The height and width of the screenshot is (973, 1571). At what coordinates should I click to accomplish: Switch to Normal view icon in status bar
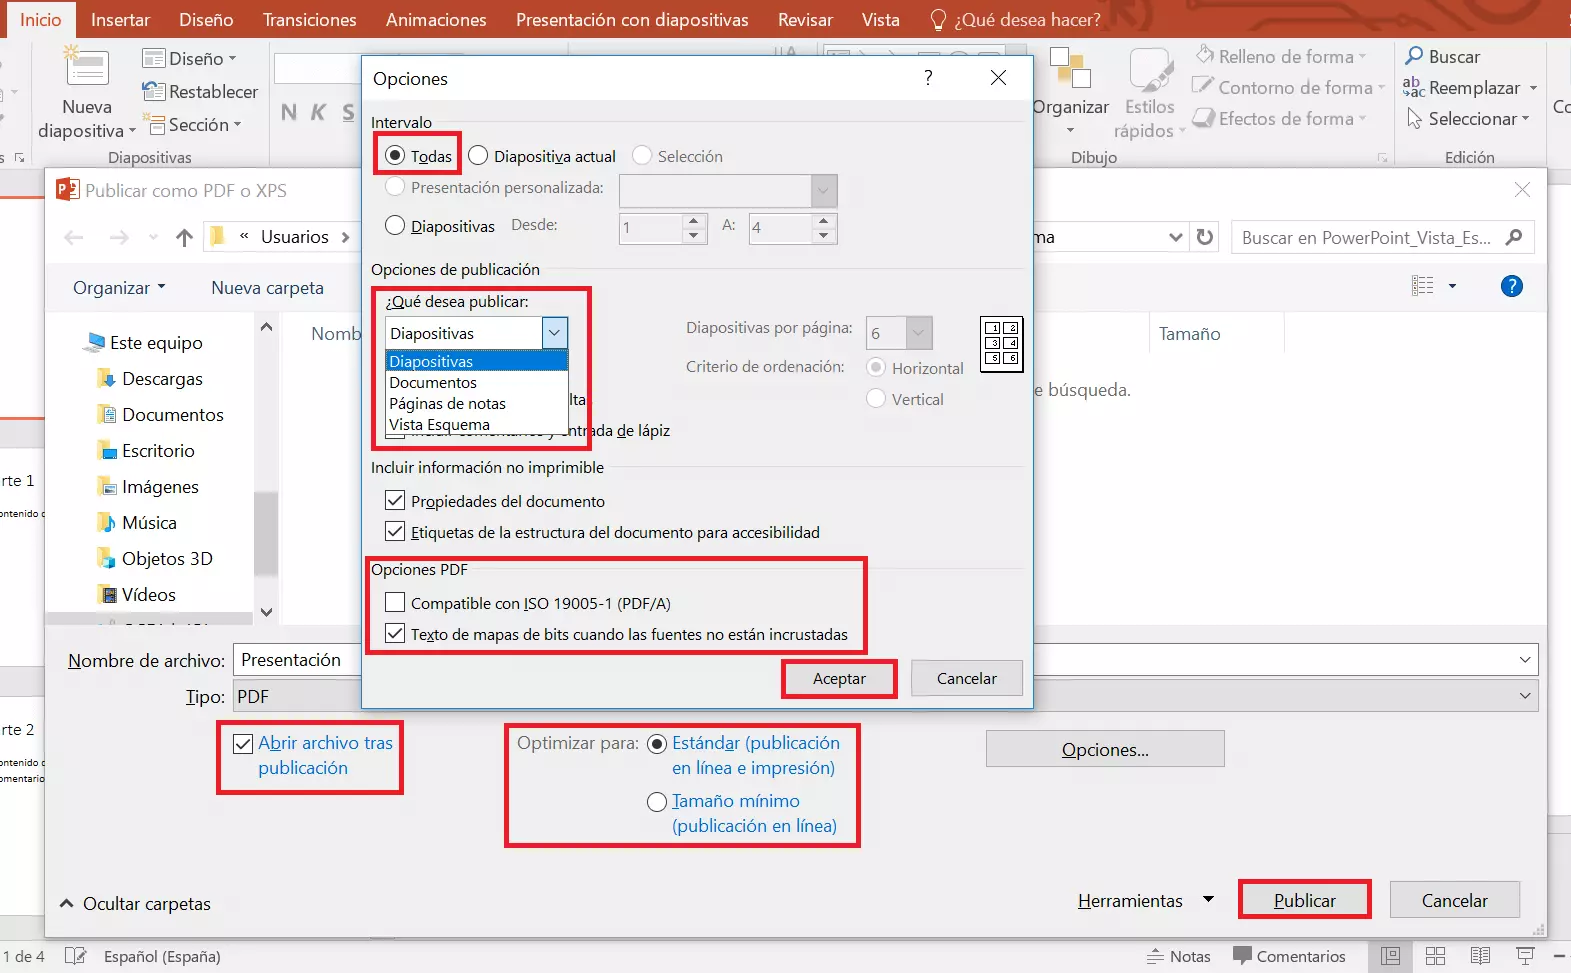click(1390, 956)
